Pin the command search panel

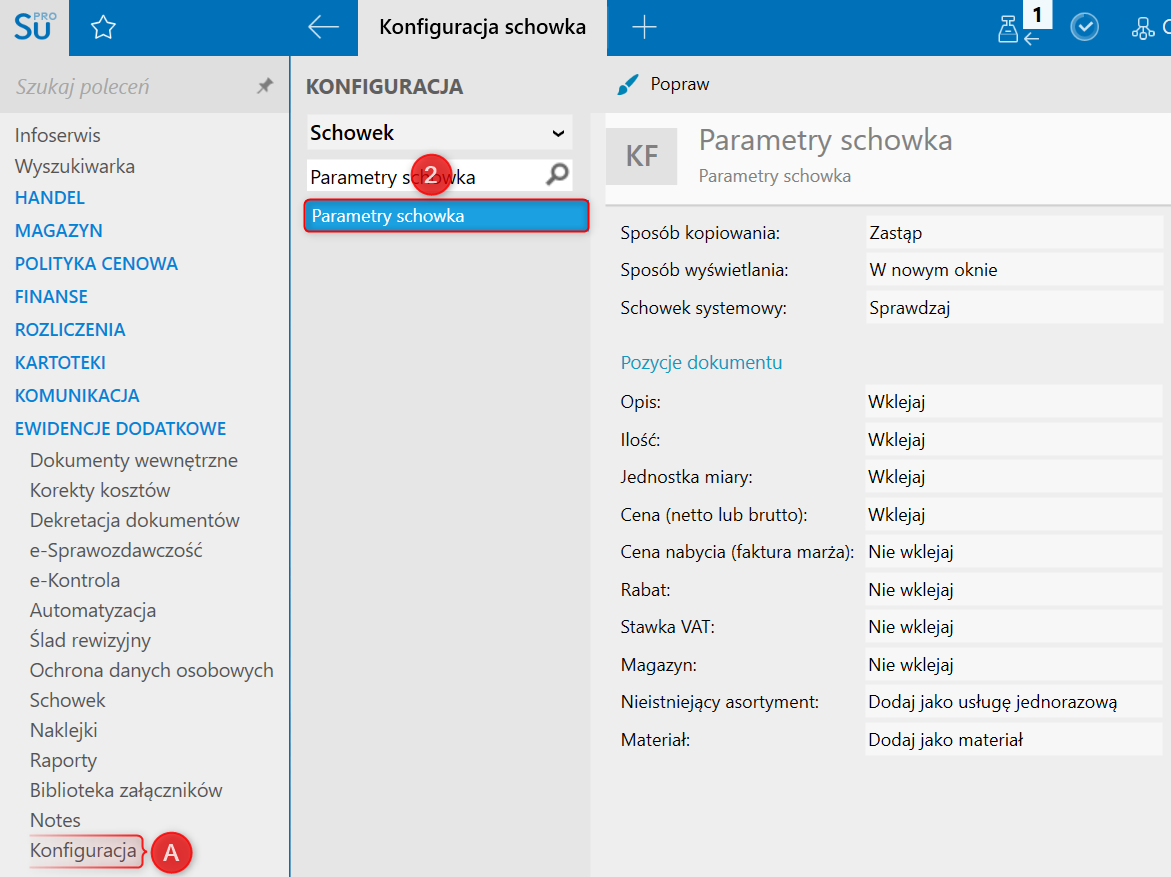265,87
